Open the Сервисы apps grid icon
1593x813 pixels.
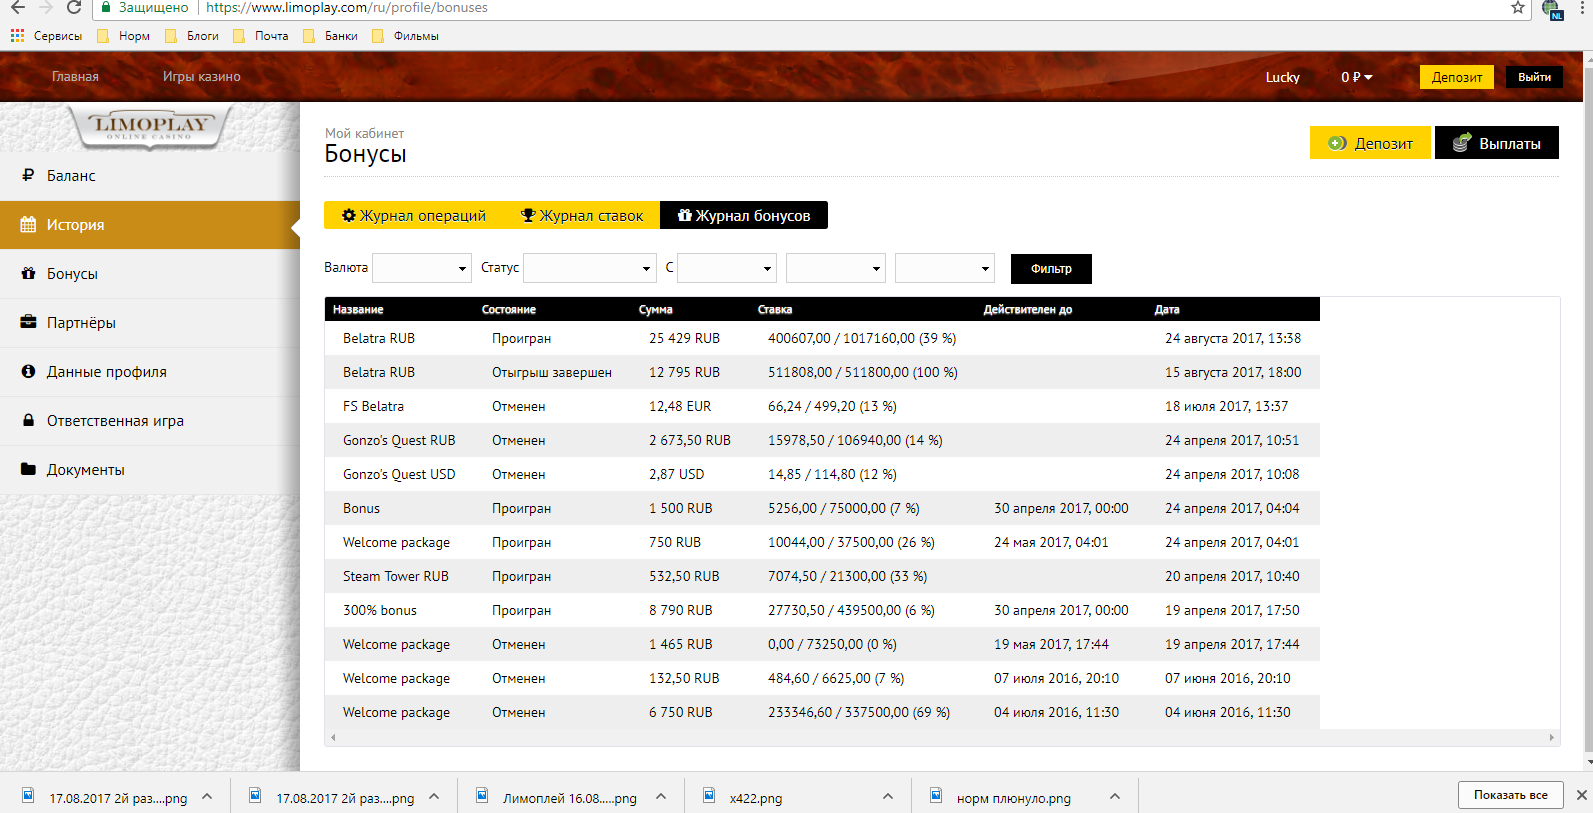click(x=17, y=35)
